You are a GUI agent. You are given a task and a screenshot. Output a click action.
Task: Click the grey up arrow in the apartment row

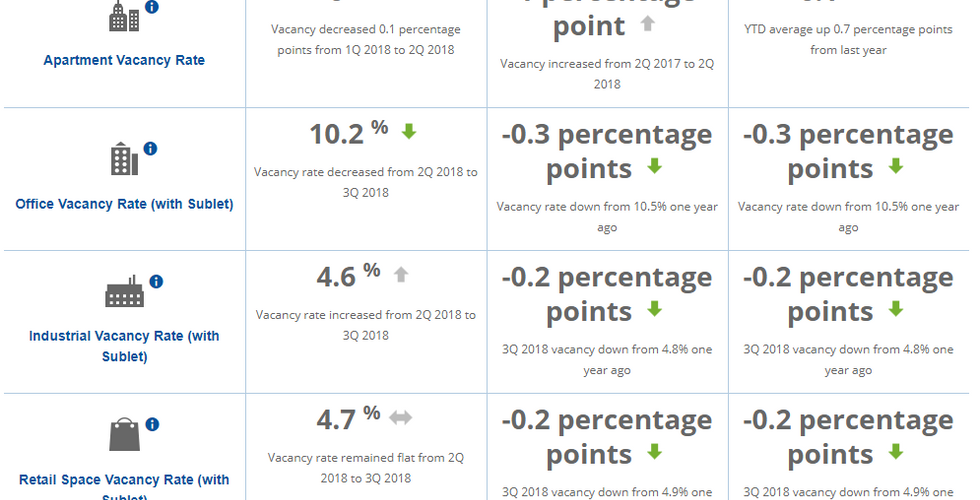647,24
